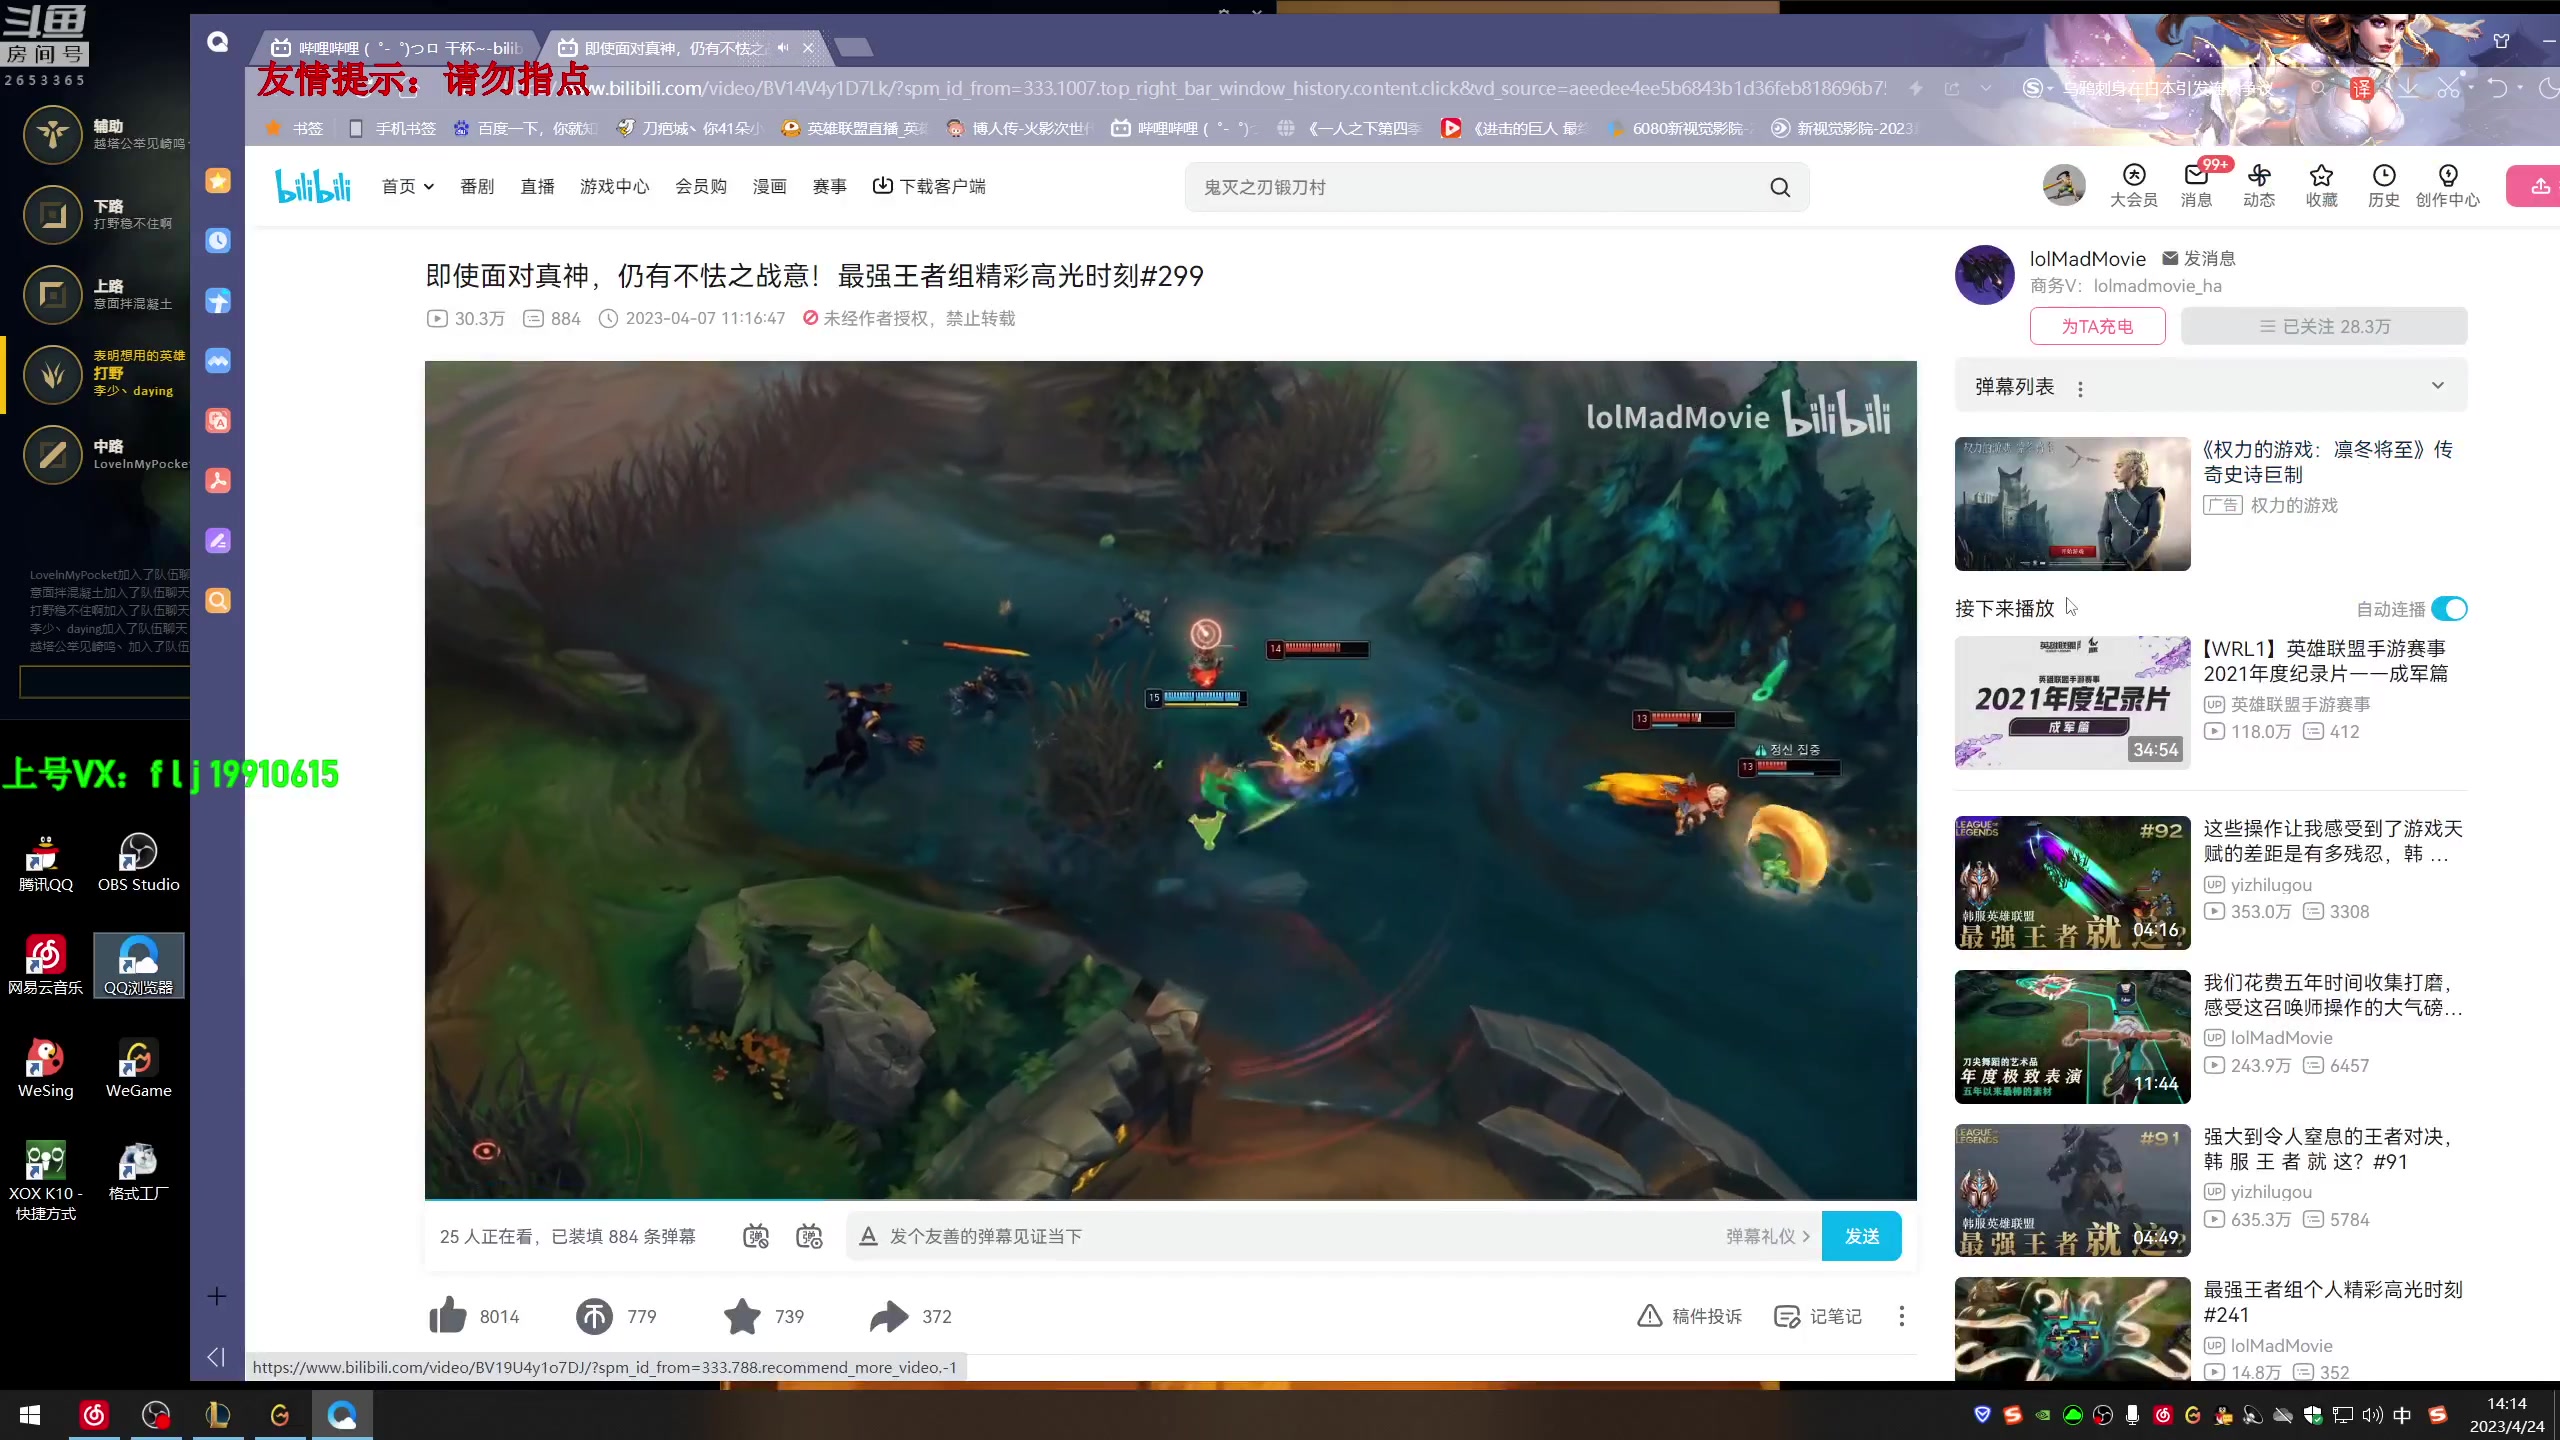Click in the danmaku input field
Screen dimensions: 2560x1440
coord(1300,1236)
